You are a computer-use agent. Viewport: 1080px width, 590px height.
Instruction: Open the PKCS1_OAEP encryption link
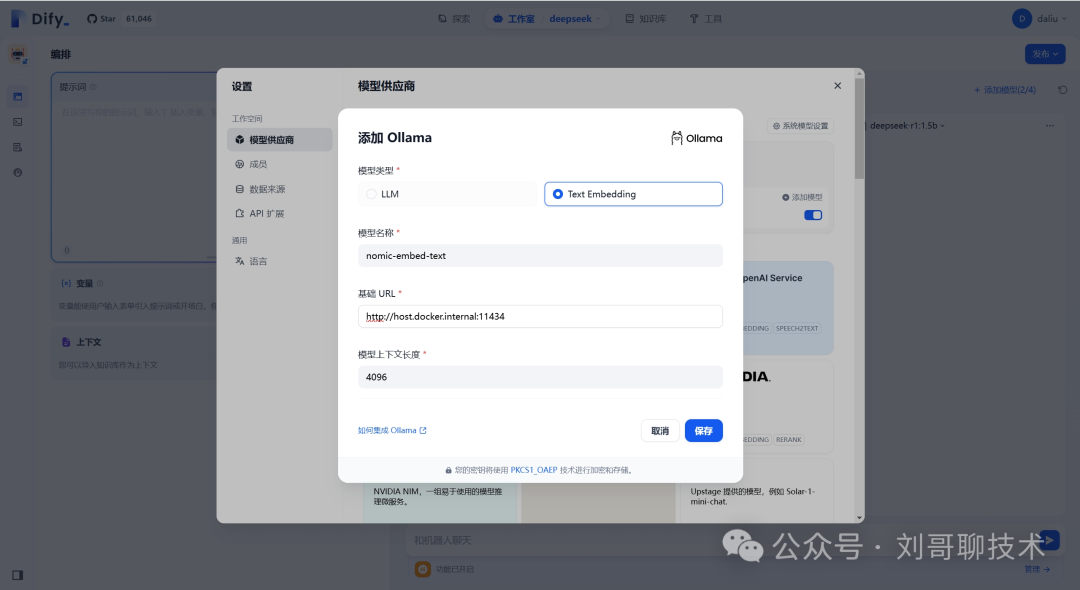coord(534,470)
